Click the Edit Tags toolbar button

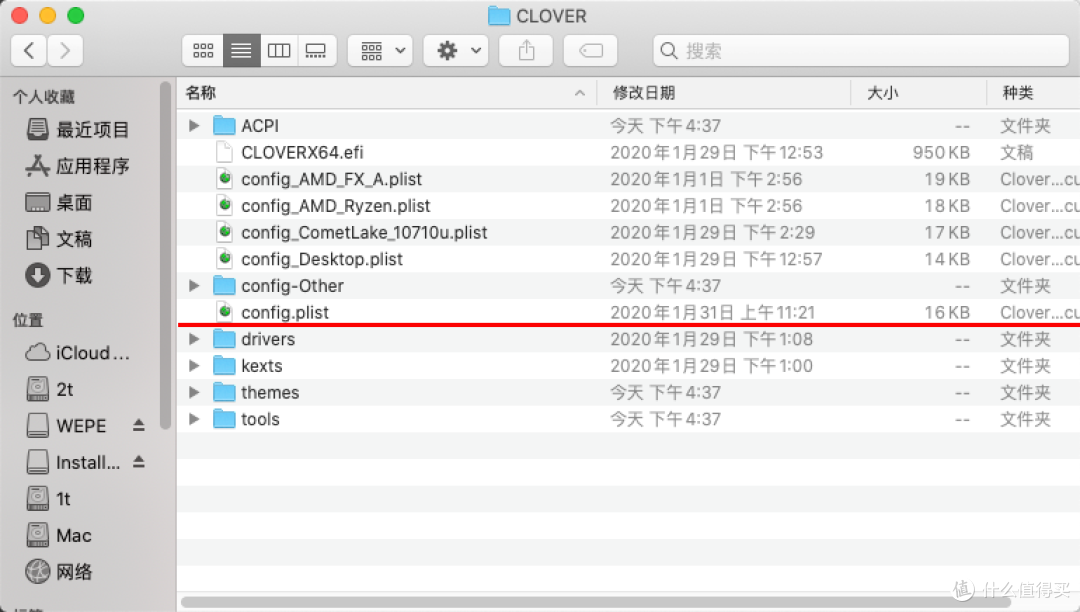click(x=590, y=50)
